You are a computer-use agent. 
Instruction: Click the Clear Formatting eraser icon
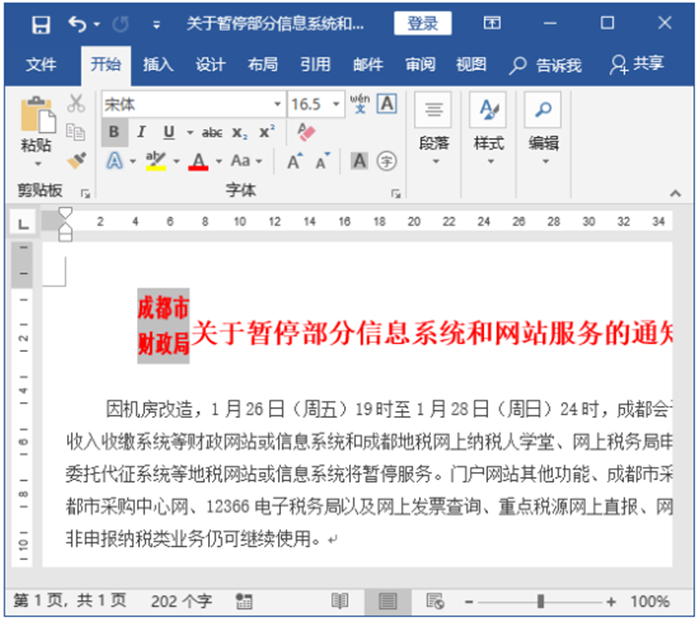[x=306, y=132]
